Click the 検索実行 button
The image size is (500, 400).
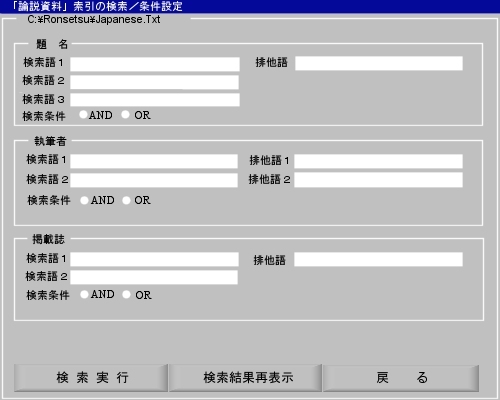[x=91, y=378]
